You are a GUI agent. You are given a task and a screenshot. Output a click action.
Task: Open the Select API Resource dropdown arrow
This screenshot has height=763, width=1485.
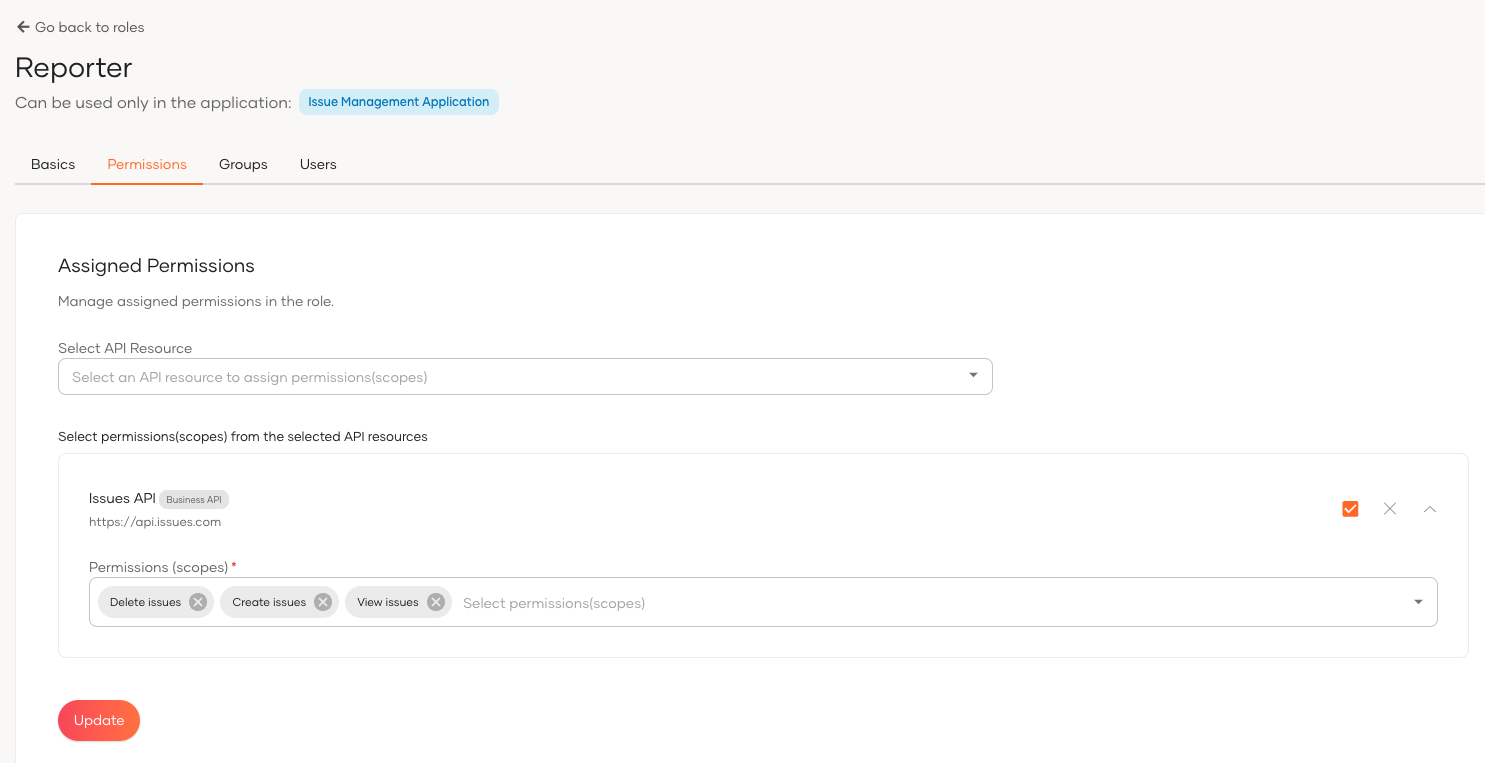tap(973, 376)
